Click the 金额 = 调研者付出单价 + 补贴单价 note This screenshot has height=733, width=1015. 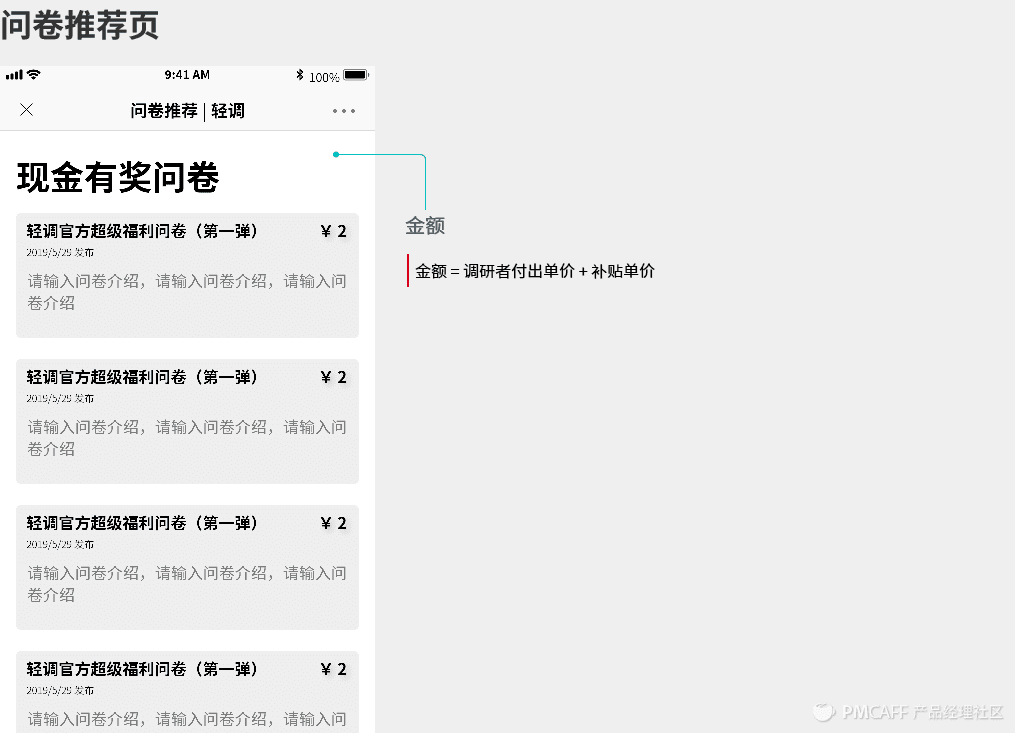click(x=535, y=271)
